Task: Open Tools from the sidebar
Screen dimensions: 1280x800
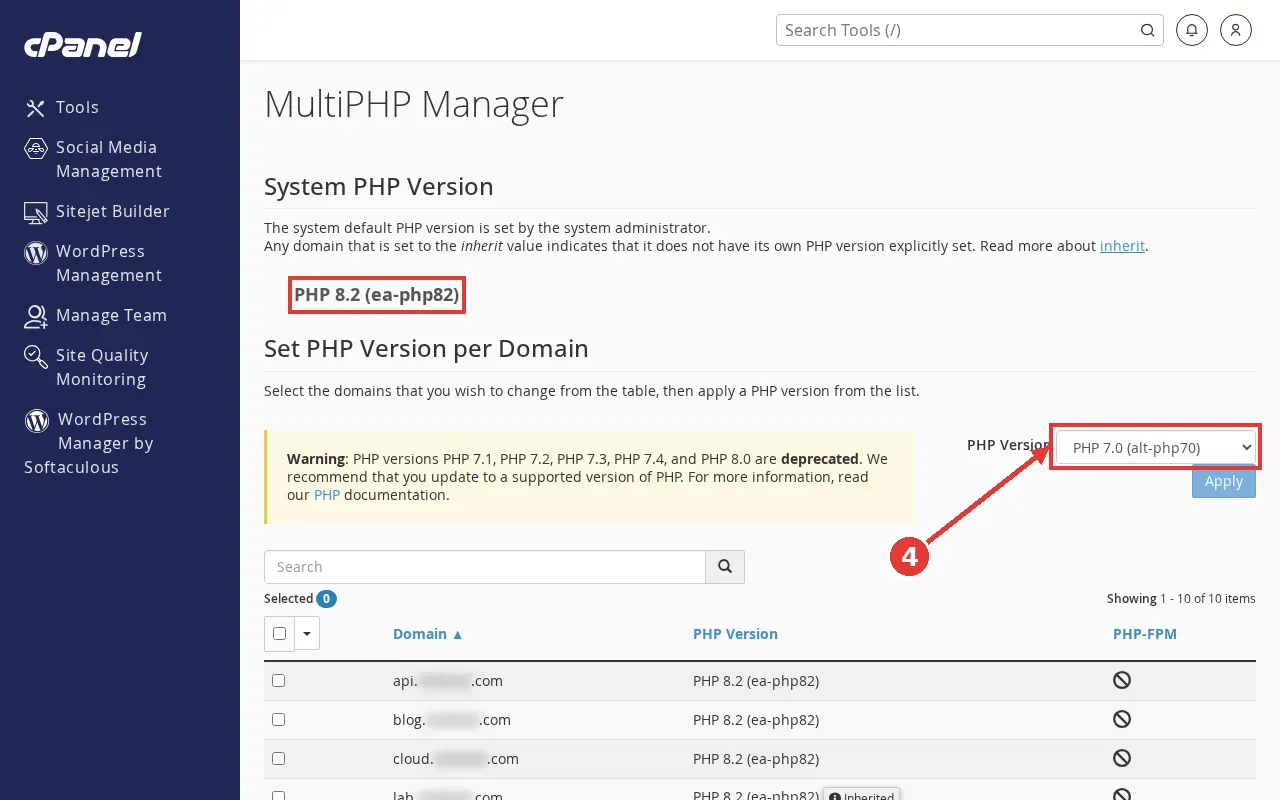Action: click(77, 107)
